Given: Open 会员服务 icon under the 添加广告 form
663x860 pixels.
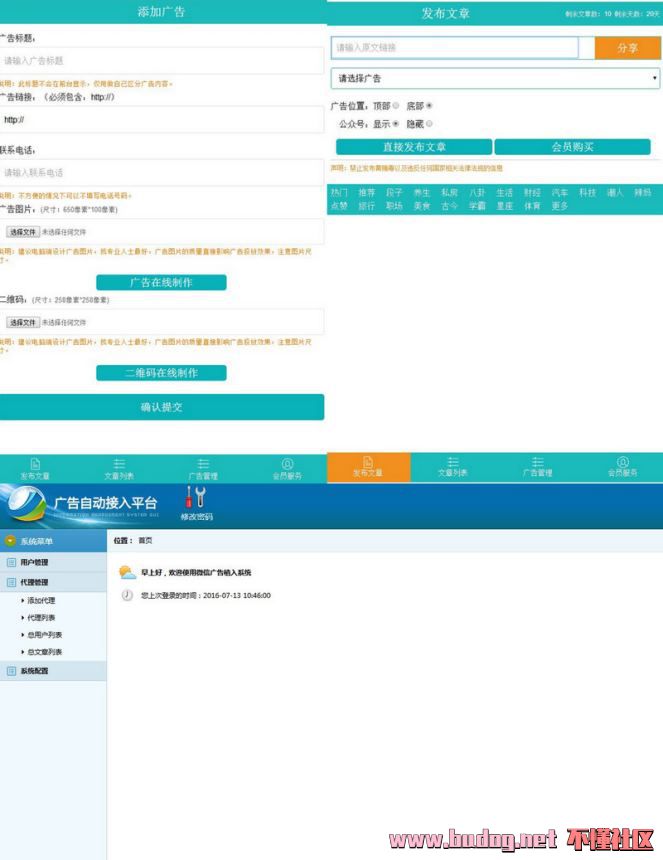Looking at the screenshot, I should point(287,464).
